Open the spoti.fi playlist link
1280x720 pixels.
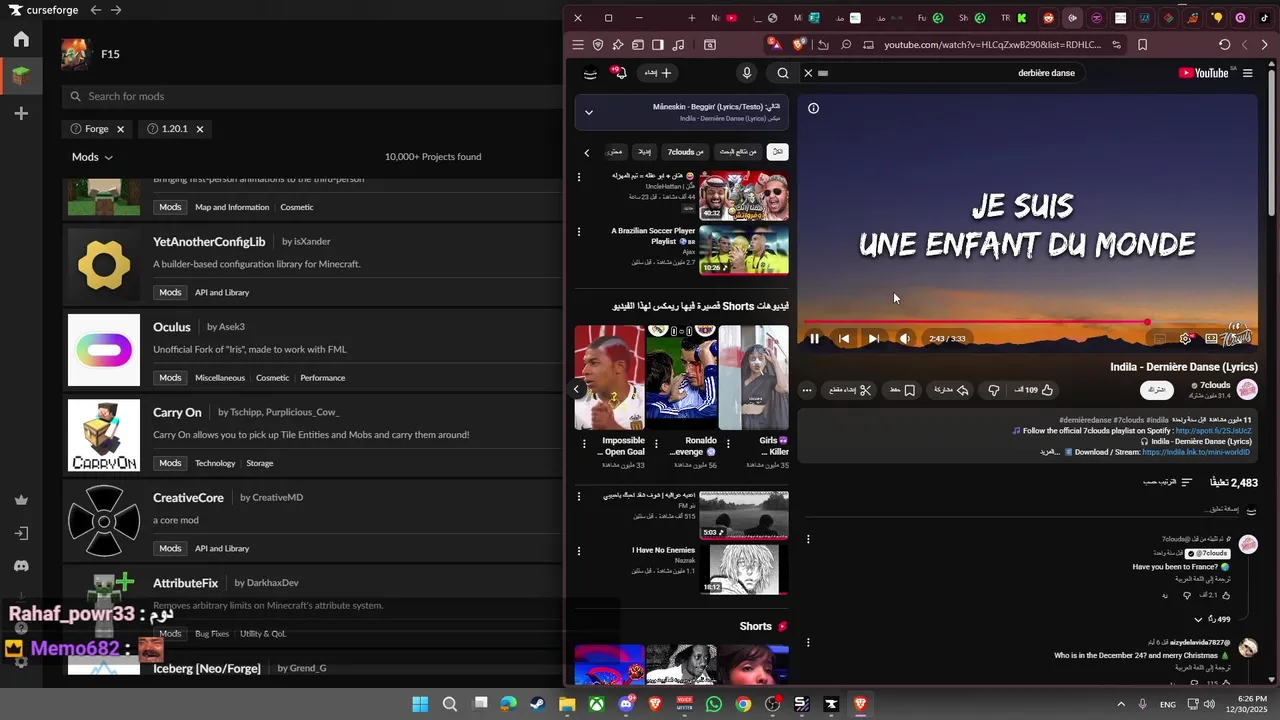click(1213, 431)
